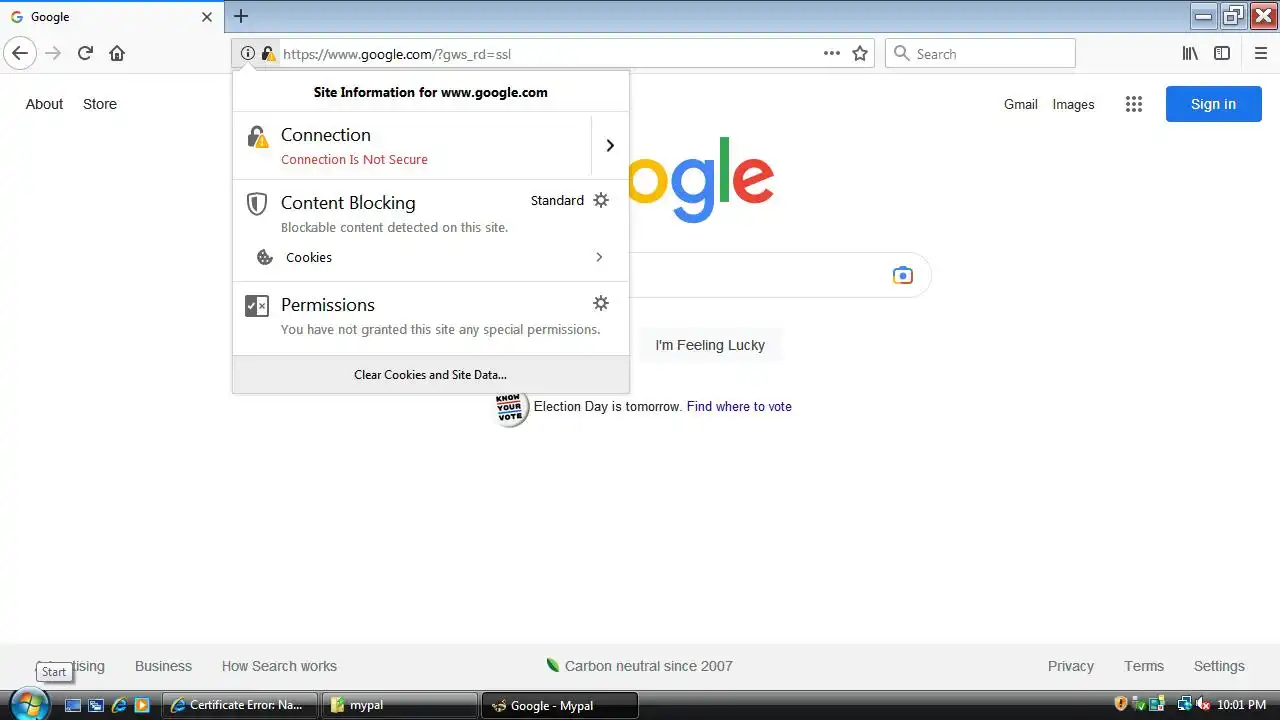The width and height of the screenshot is (1280, 720).
Task: Open a new tab with plus button
Action: [241, 16]
